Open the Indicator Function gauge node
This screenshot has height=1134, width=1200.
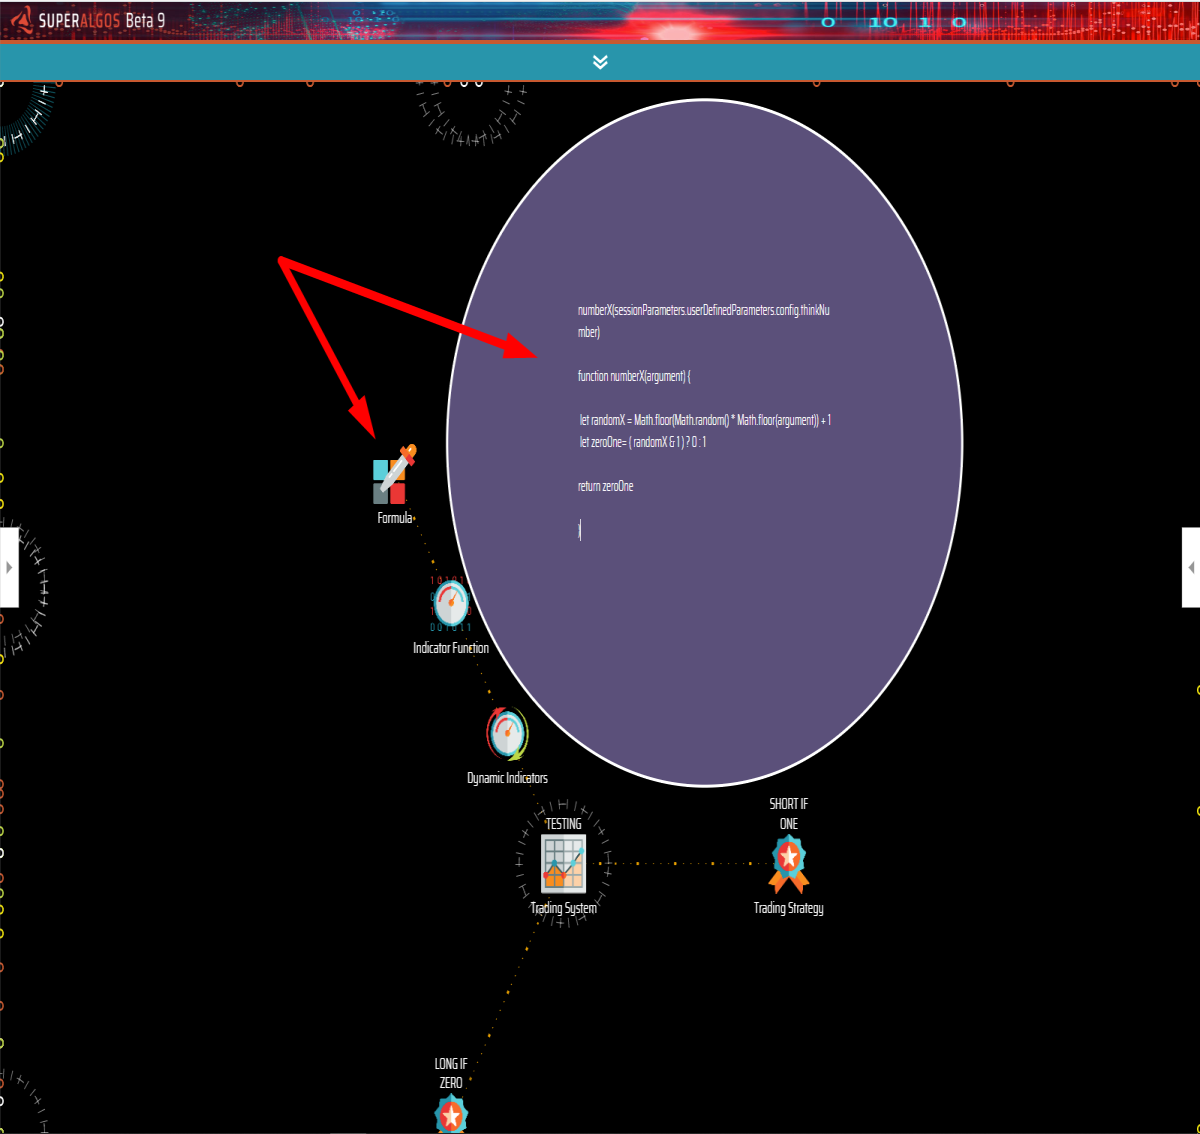pos(451,604)
